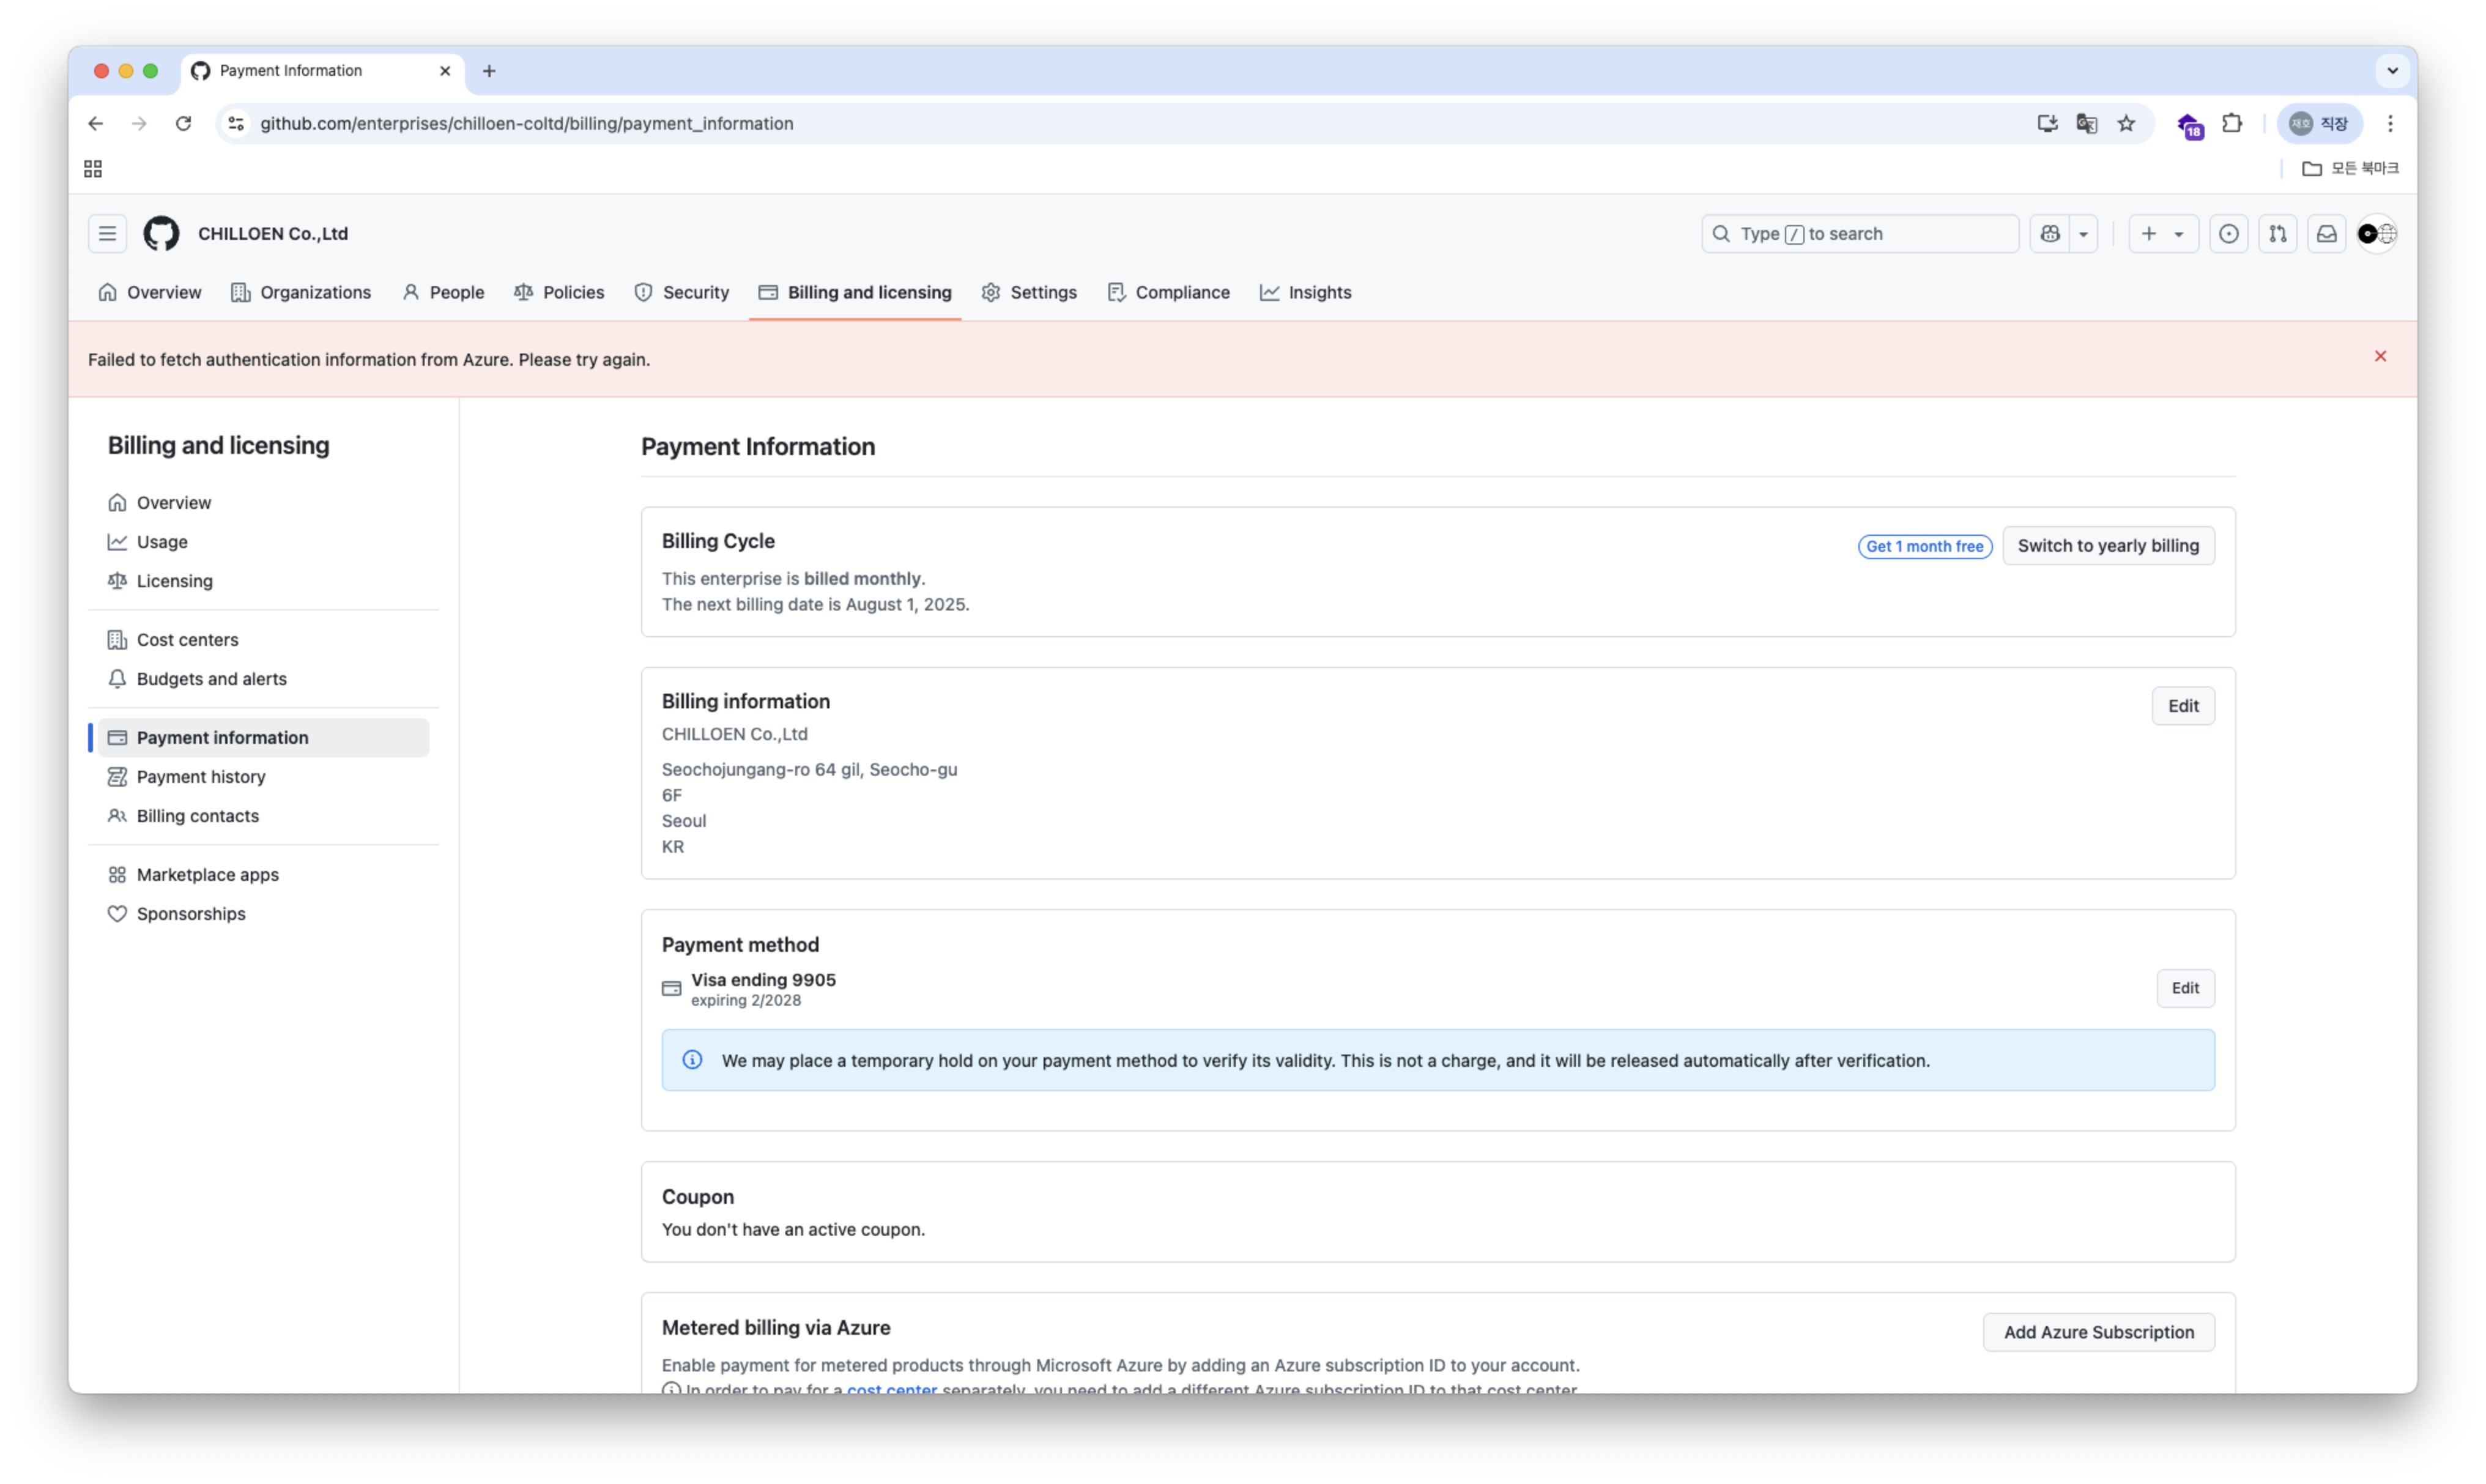Click Switch to yearly billing button
This screenshot has width=2486, height=1484.
pyautogui.click(x=2108, y=546)
